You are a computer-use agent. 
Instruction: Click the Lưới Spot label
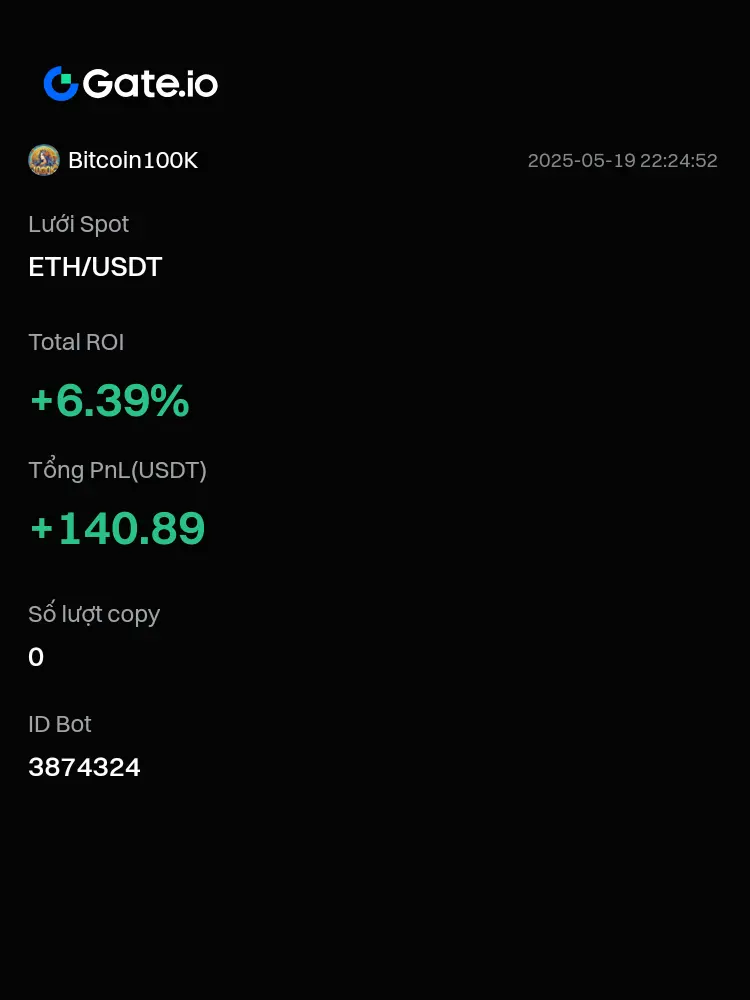(x=78, y=224)
